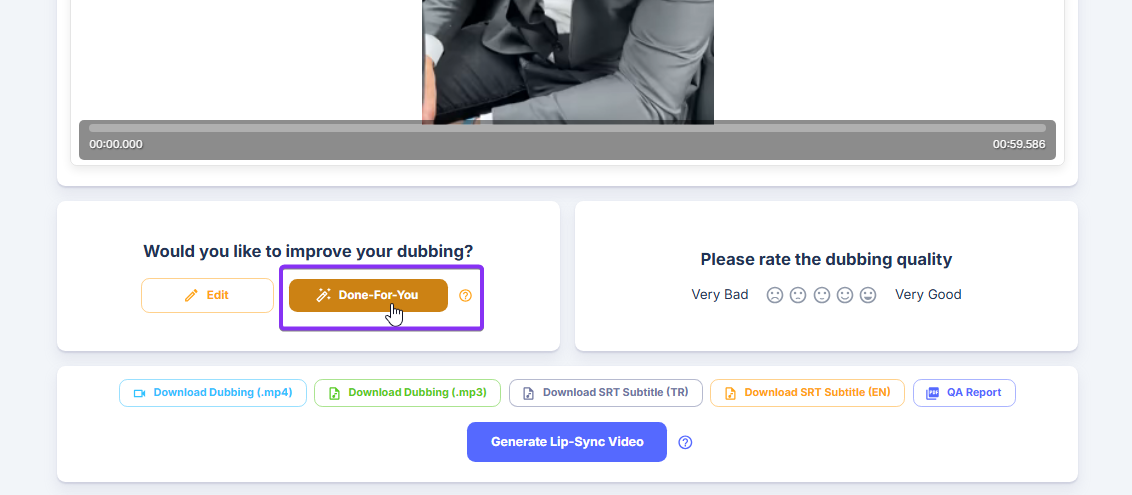Viewport: 1132px width, 495px height.
Task: Open help icon beside Done-For-You button
Action: tap(465, 296)
